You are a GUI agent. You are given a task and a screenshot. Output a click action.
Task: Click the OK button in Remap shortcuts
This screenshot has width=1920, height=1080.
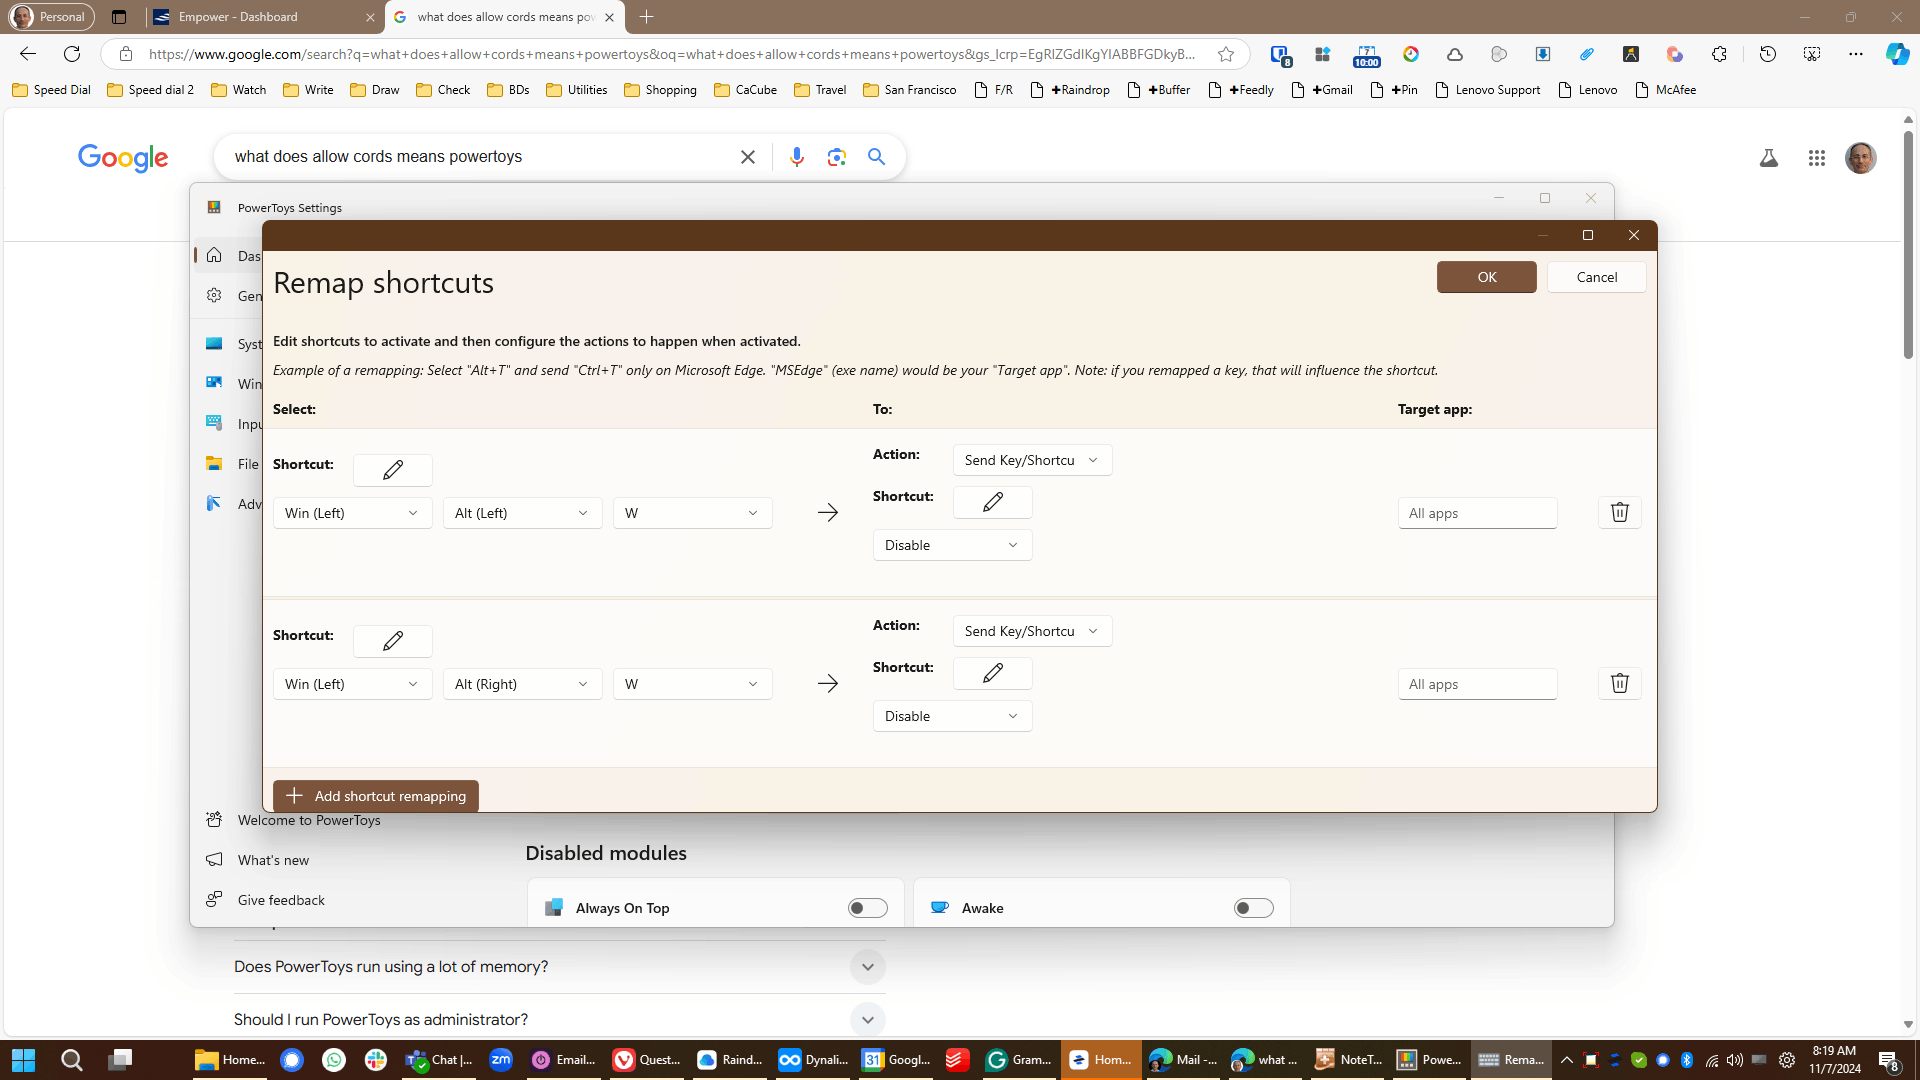(x=1486, y=277)
